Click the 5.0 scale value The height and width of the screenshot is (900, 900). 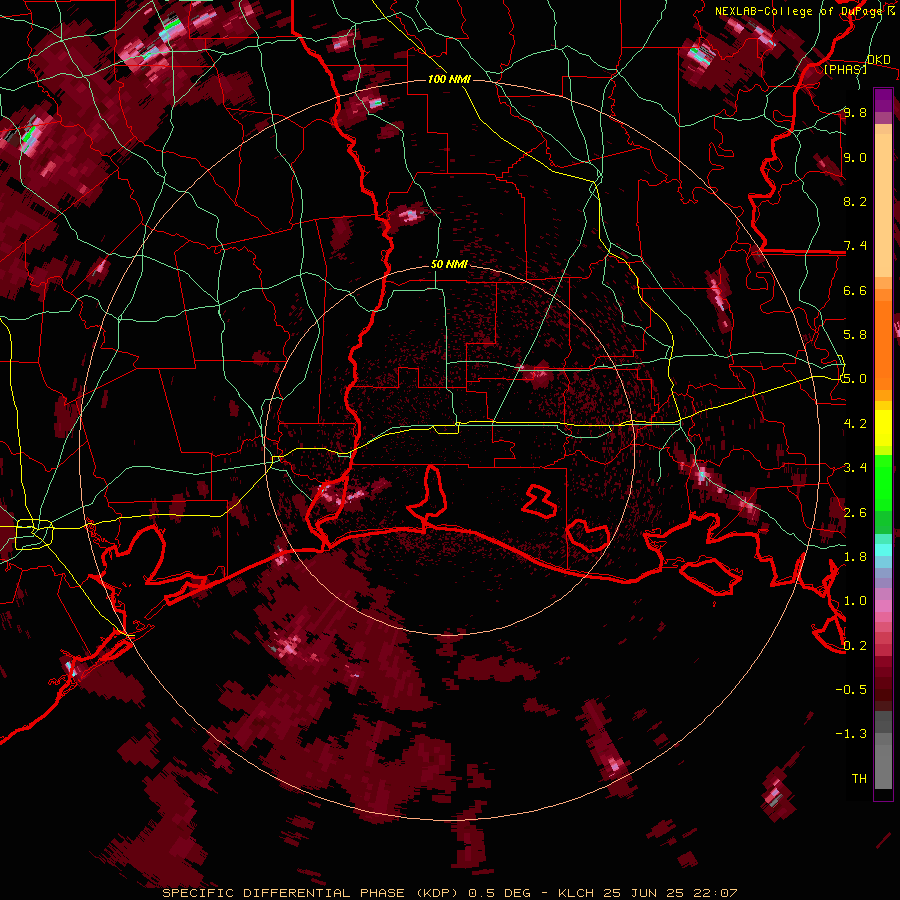[855, 379]
